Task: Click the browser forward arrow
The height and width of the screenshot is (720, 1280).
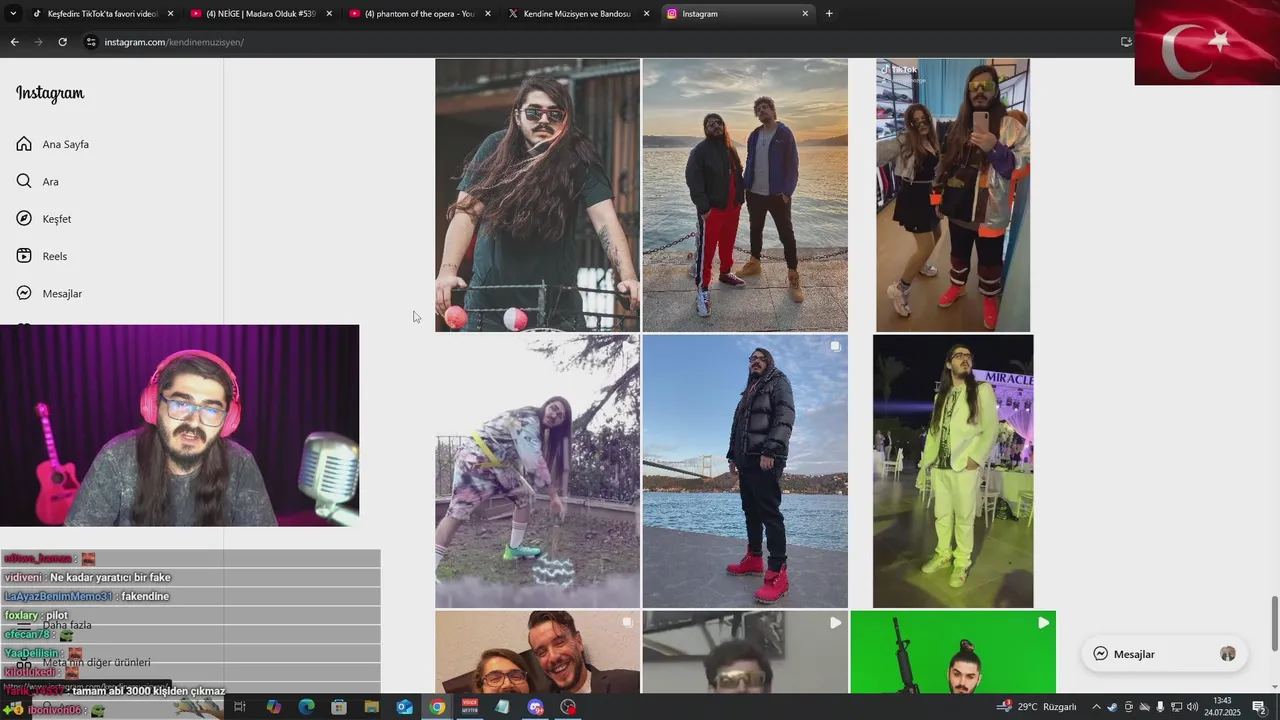Action: [38, 42]
